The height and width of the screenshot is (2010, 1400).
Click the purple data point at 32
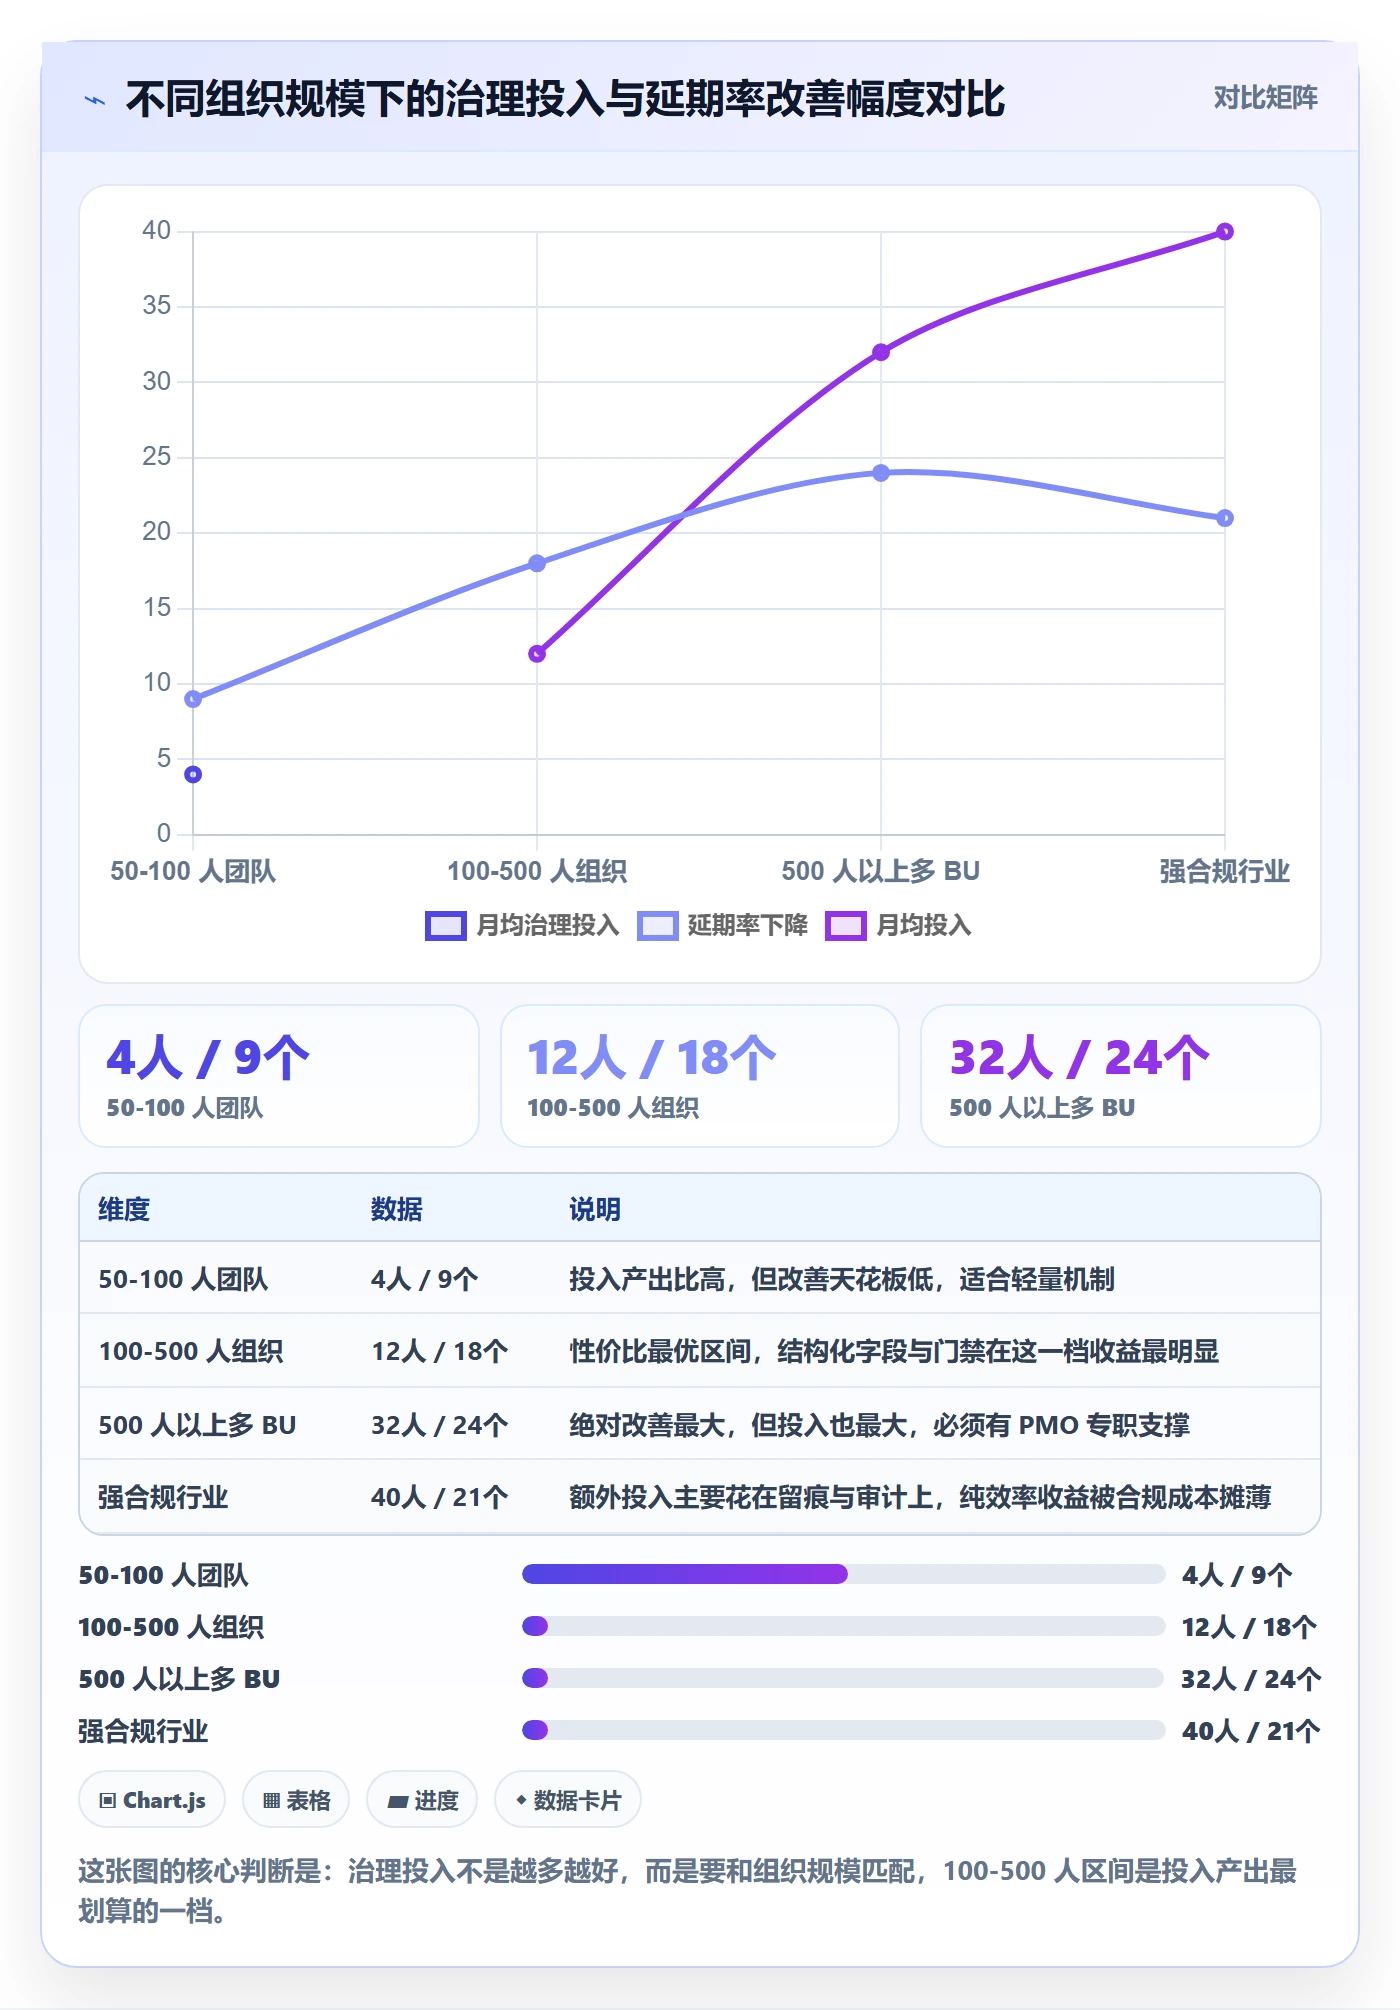(x=881, y=352)
